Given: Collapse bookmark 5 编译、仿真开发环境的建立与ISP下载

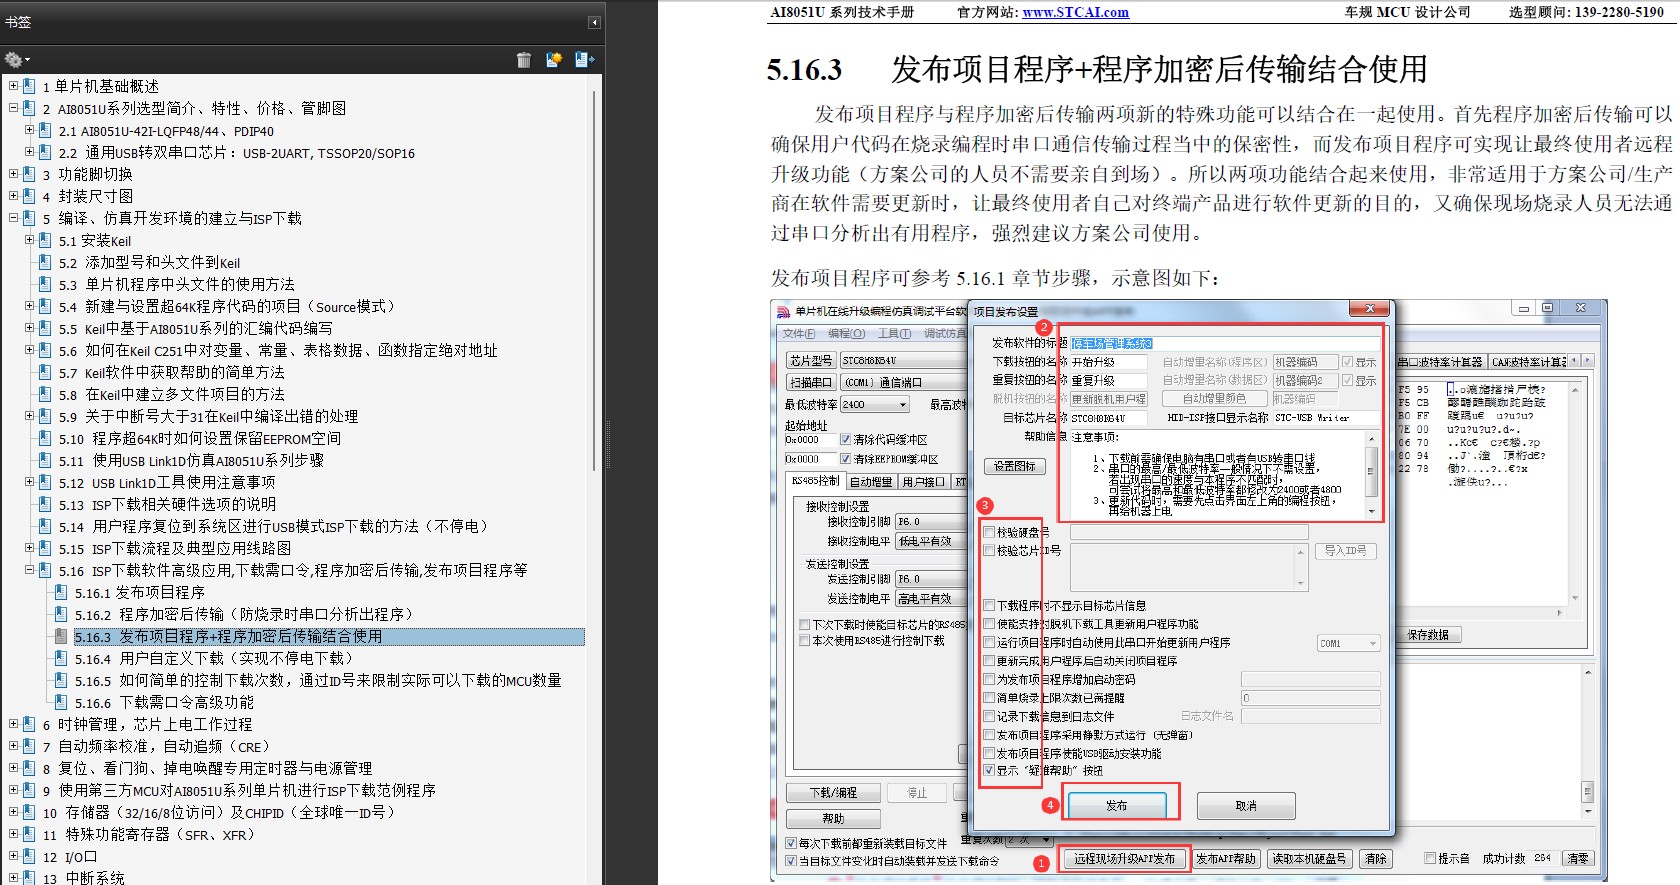Looking at the screenshot, I should tap(13, 218).
